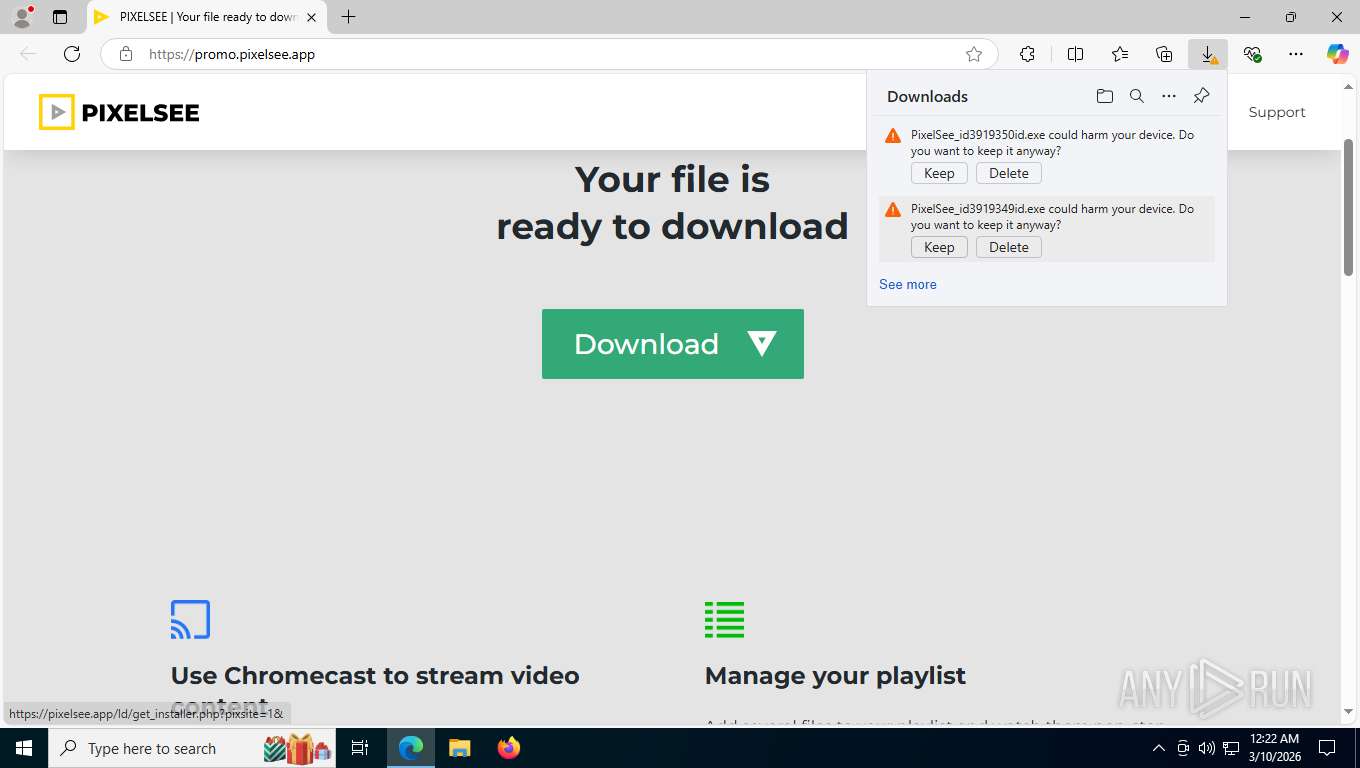Open the tab actions menu icon

pyautogui.click(x=60, y=17)
